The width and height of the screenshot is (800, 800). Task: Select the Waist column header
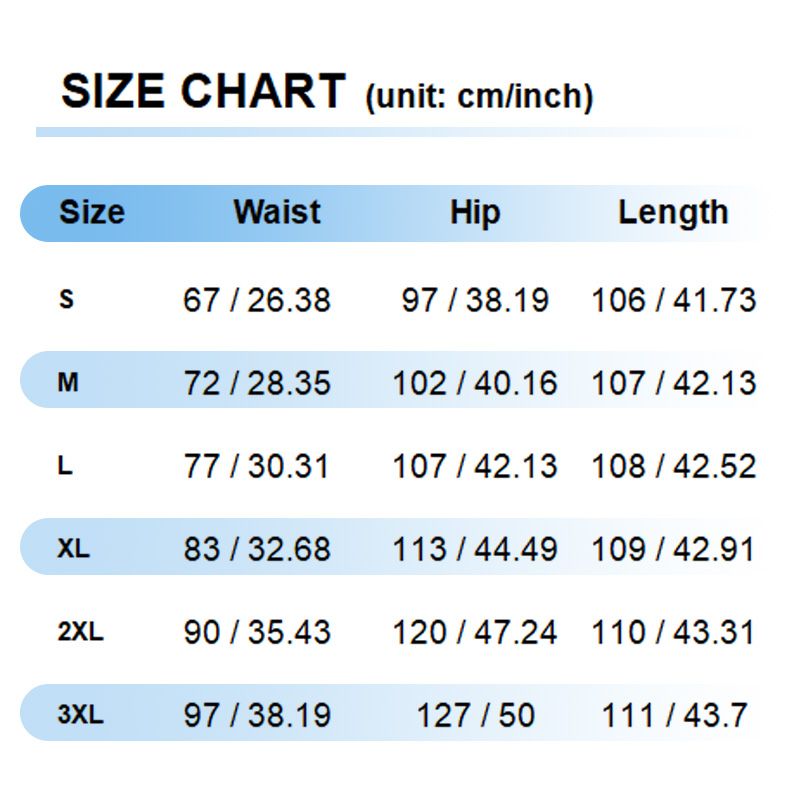point(277,212)
